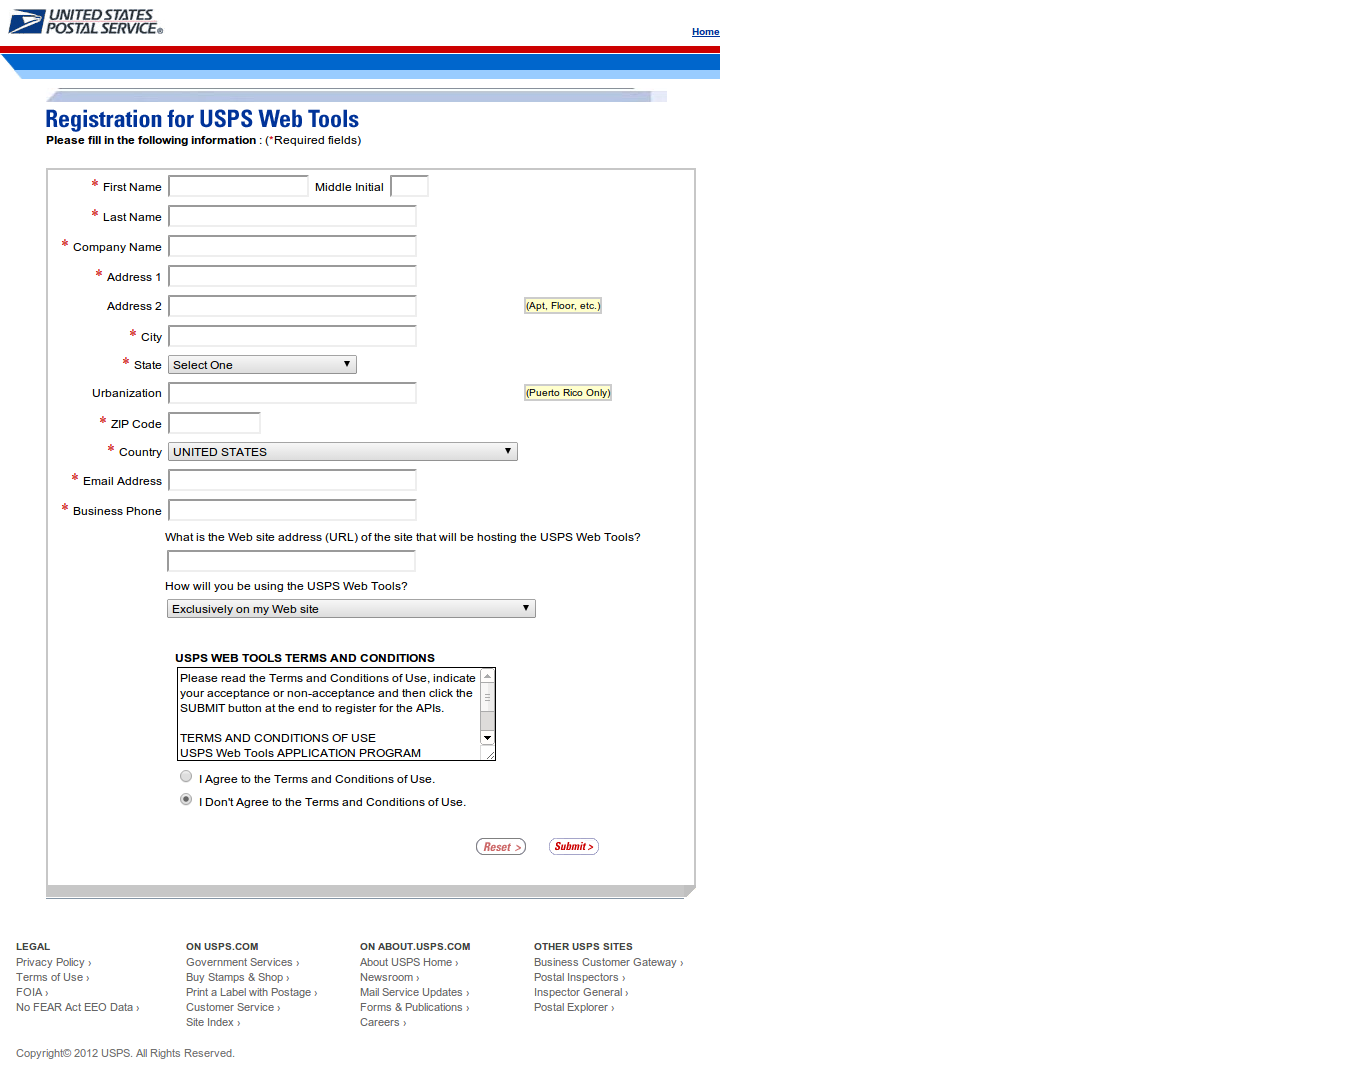
Task: Open the Inspector General link
Action: pos(581,993)
